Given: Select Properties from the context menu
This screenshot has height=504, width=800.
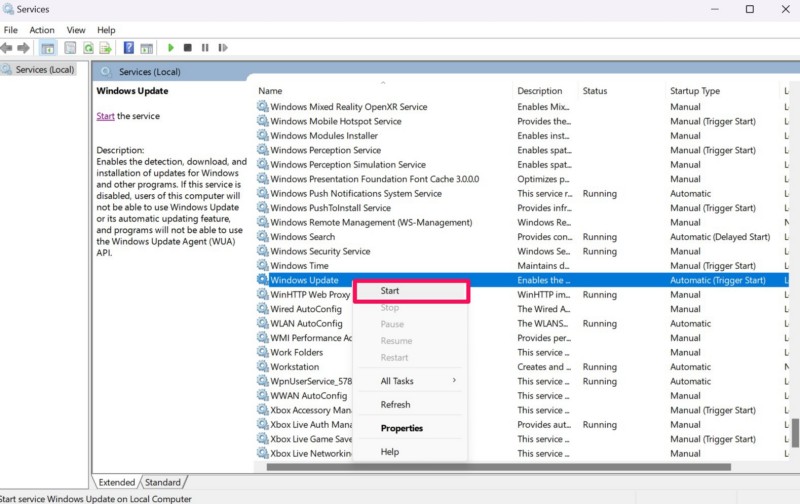Looking at the screenshot, I should coord(402,428).
